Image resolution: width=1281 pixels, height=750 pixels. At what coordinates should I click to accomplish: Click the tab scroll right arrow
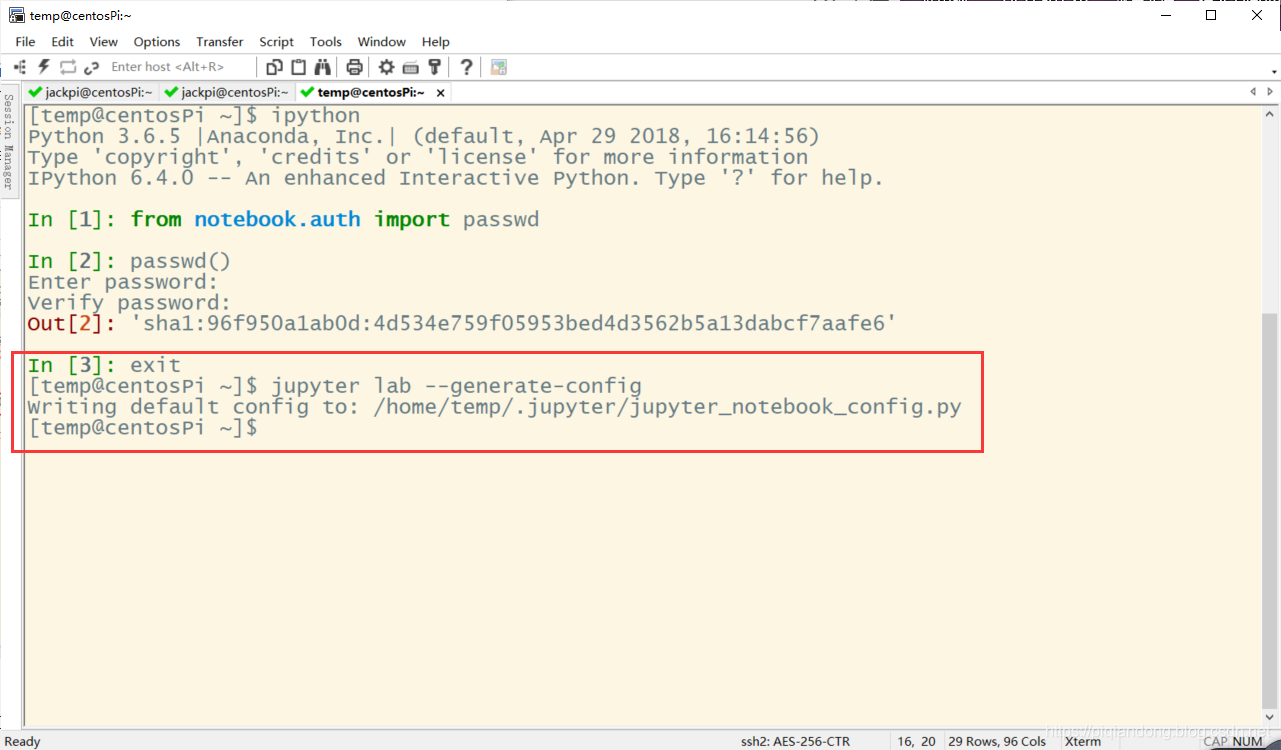[x=1270, y=92]
